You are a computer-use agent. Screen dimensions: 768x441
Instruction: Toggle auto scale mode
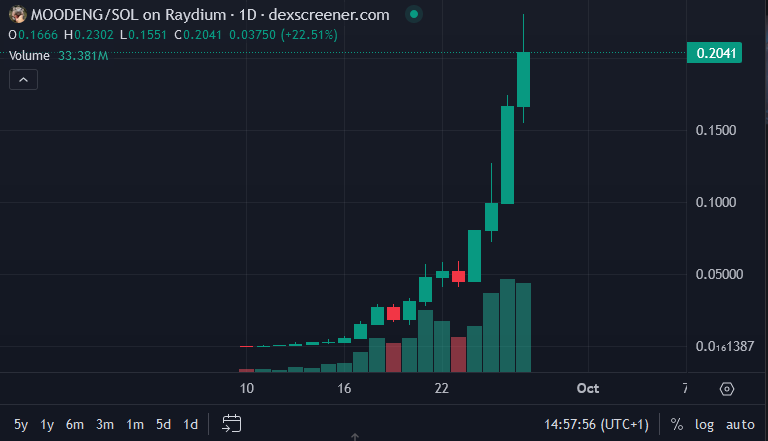point(740,424)
